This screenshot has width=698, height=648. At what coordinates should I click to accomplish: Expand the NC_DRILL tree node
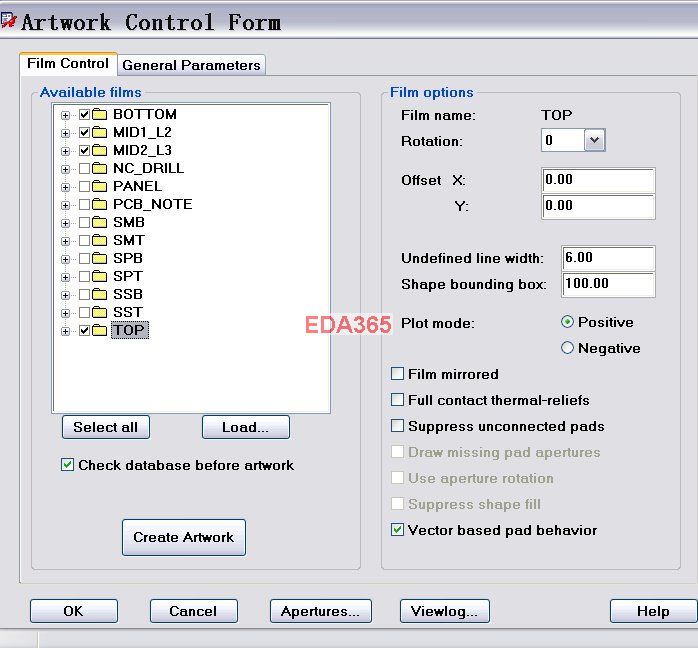pos(65,170)
